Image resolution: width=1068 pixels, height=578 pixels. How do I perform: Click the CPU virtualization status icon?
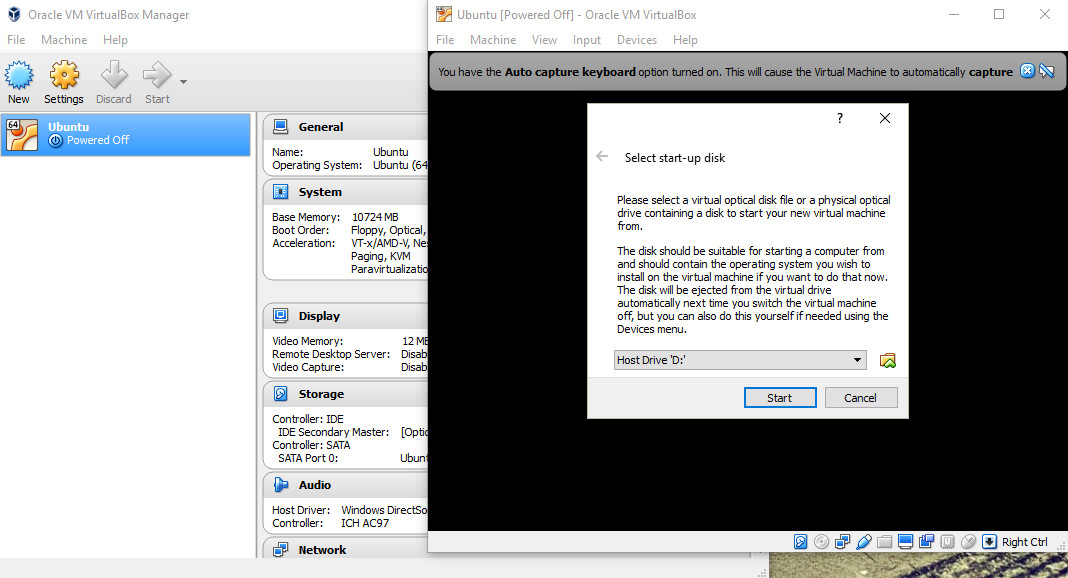(x=947, y=542)
